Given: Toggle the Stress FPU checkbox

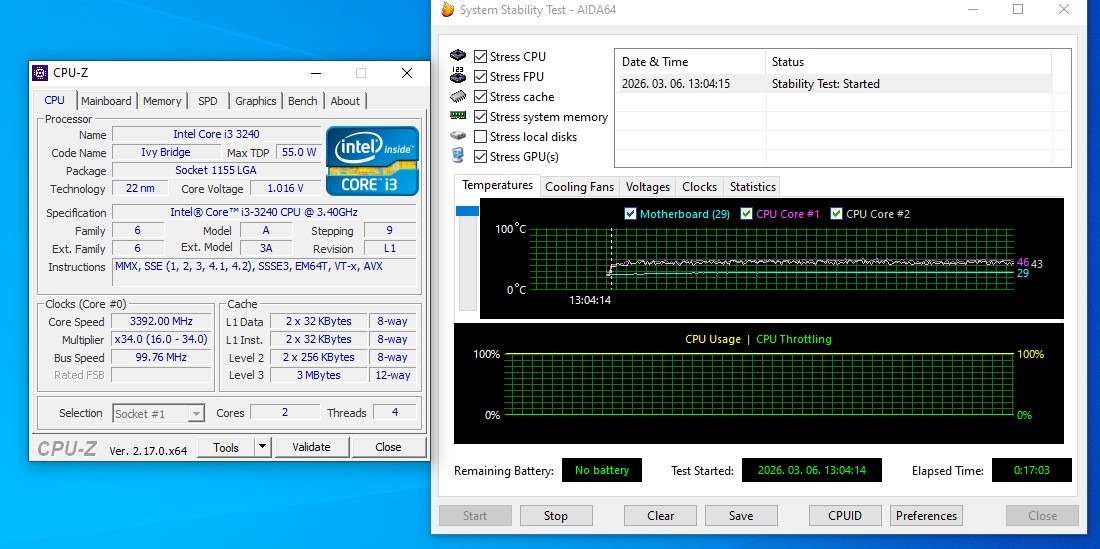Looking at the screenshot, I should pyautogui.click(x=481, y=76).
